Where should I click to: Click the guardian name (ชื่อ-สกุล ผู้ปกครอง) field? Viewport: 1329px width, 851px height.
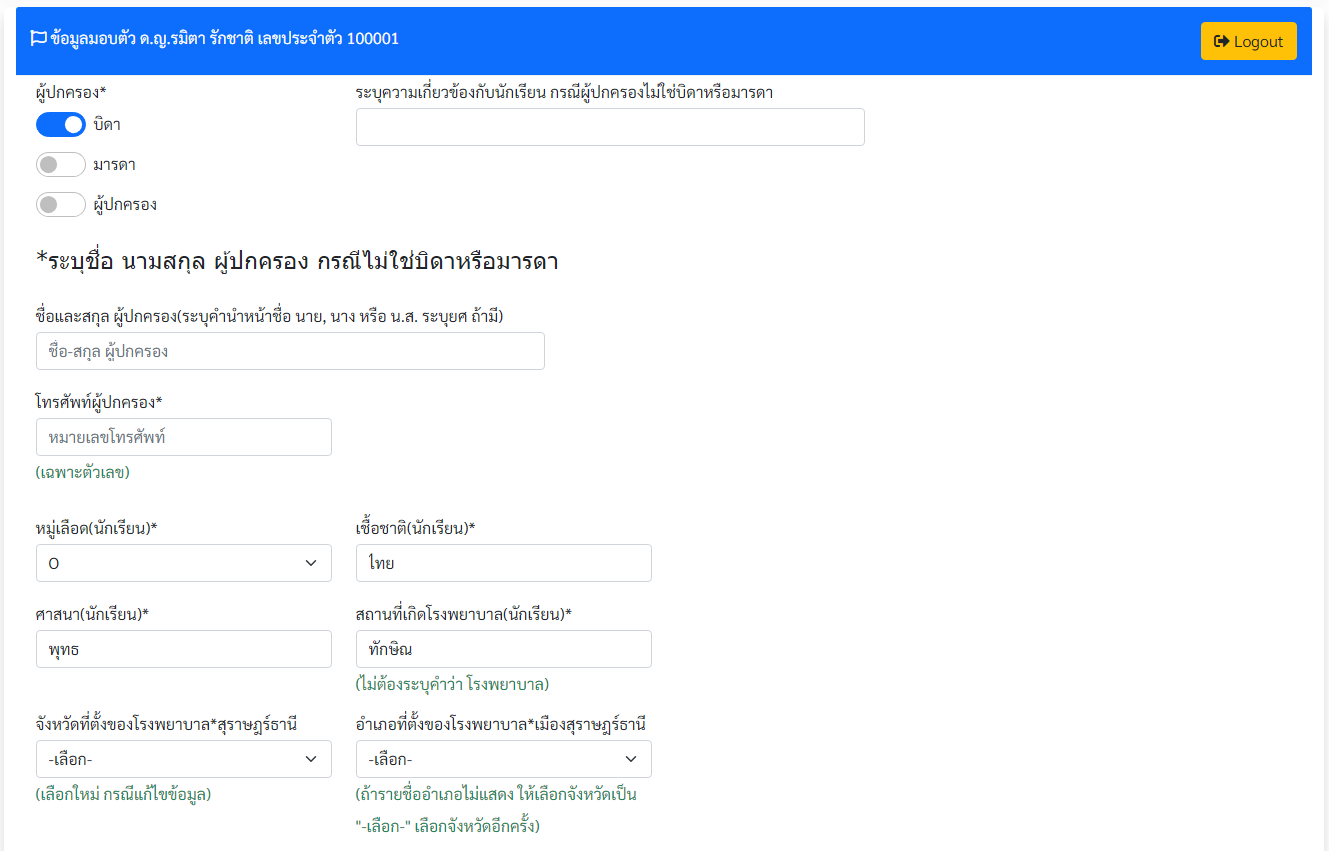tap(290, 351)
